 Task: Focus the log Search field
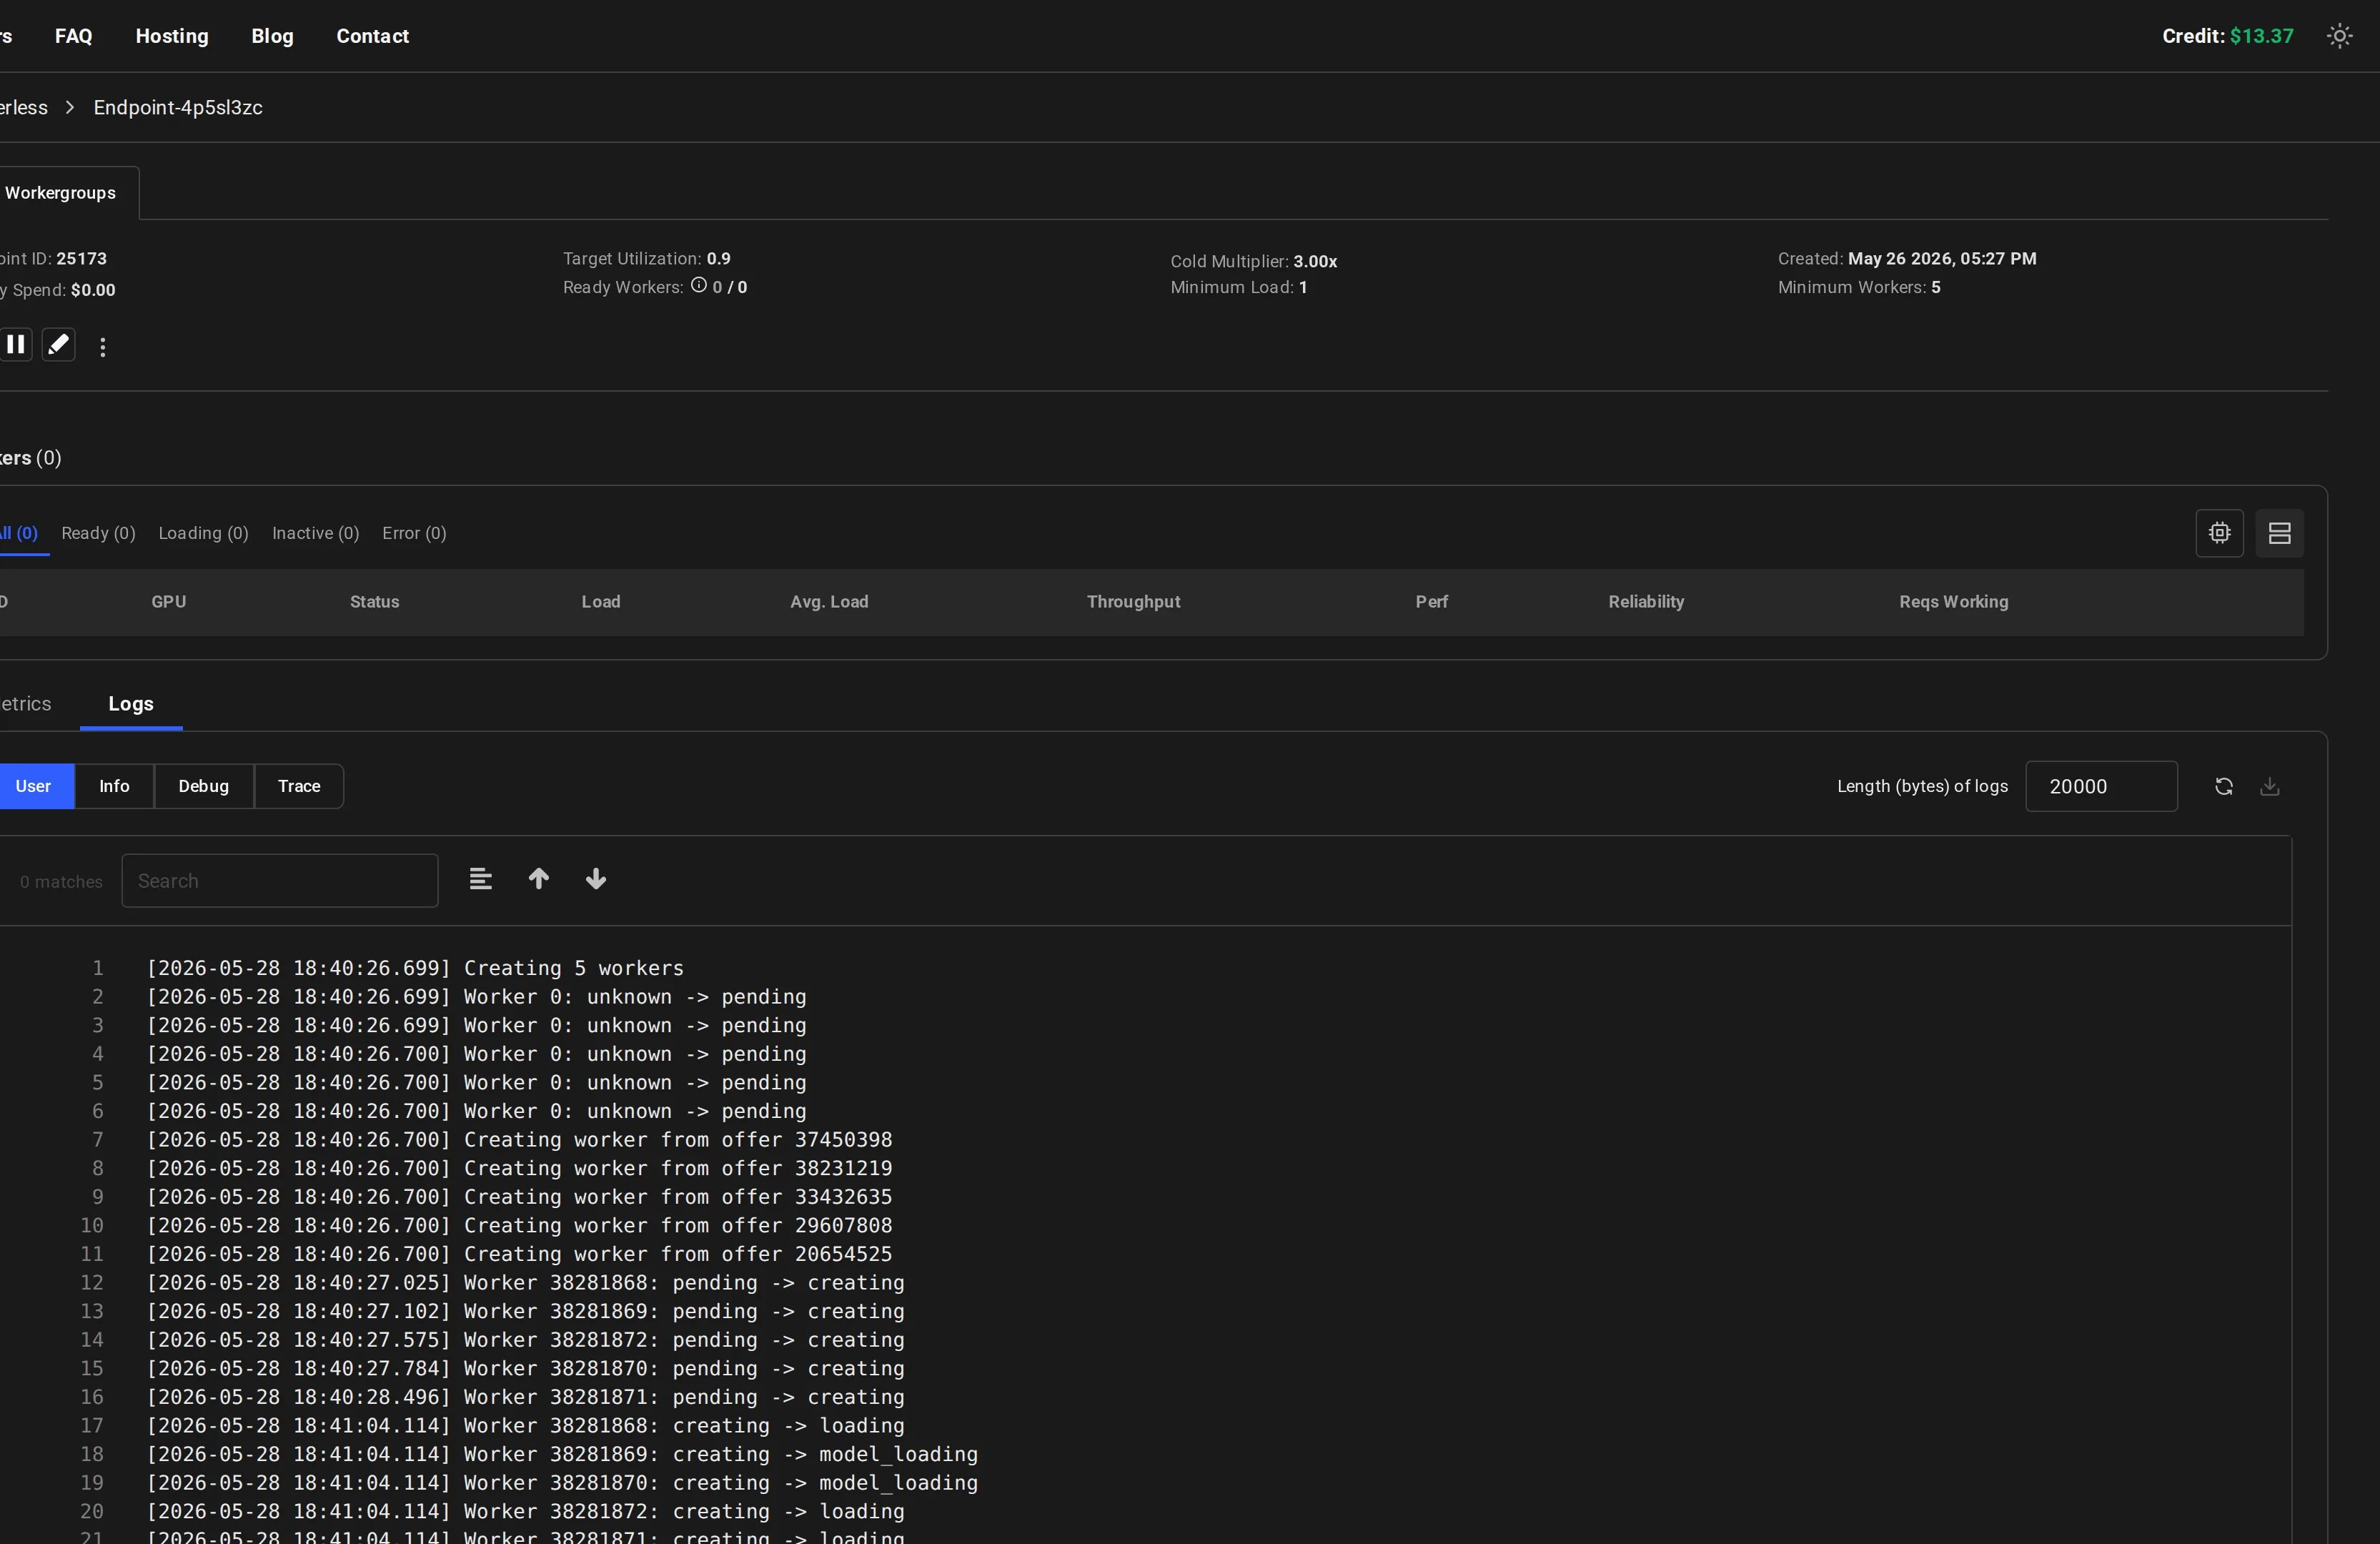click(280, 881)
